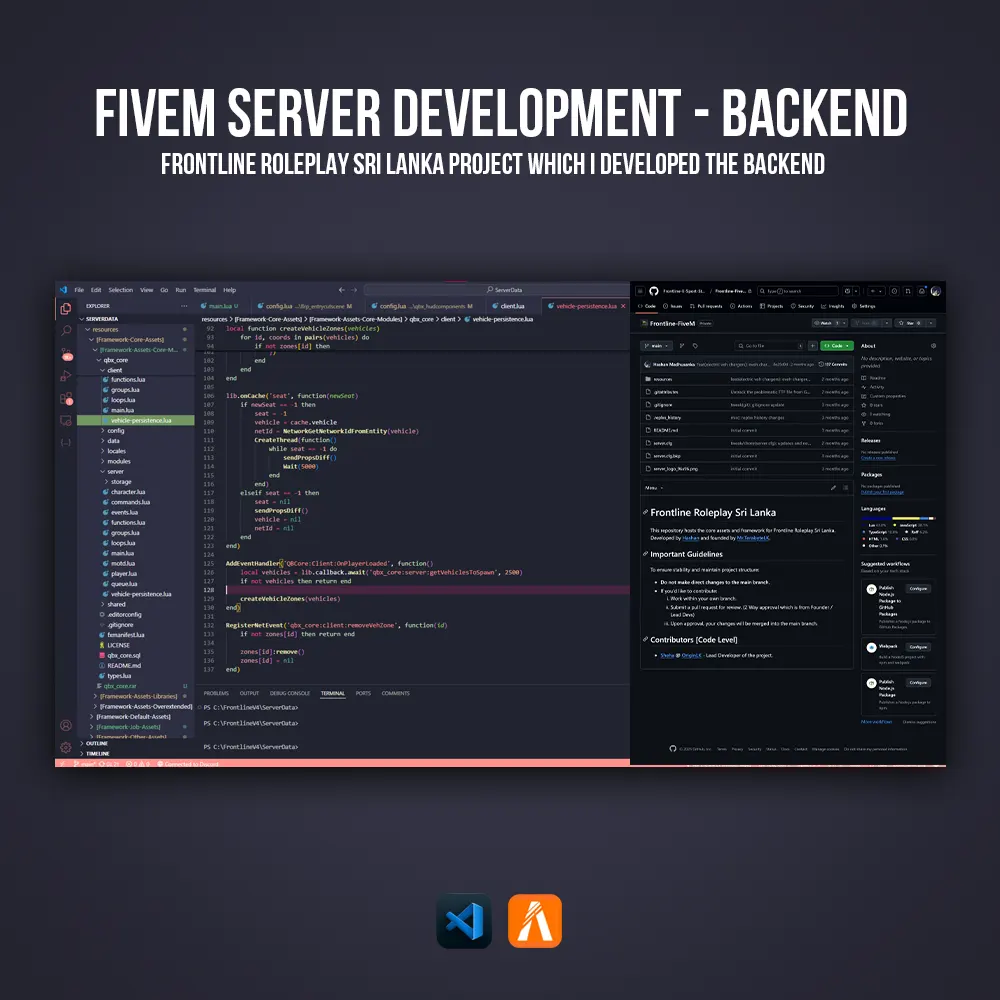Image resolution: width=1000 pixels, height=1000 pixels.
Task: Click the pencil icon to edit the README
Action: tap(833, 488)
